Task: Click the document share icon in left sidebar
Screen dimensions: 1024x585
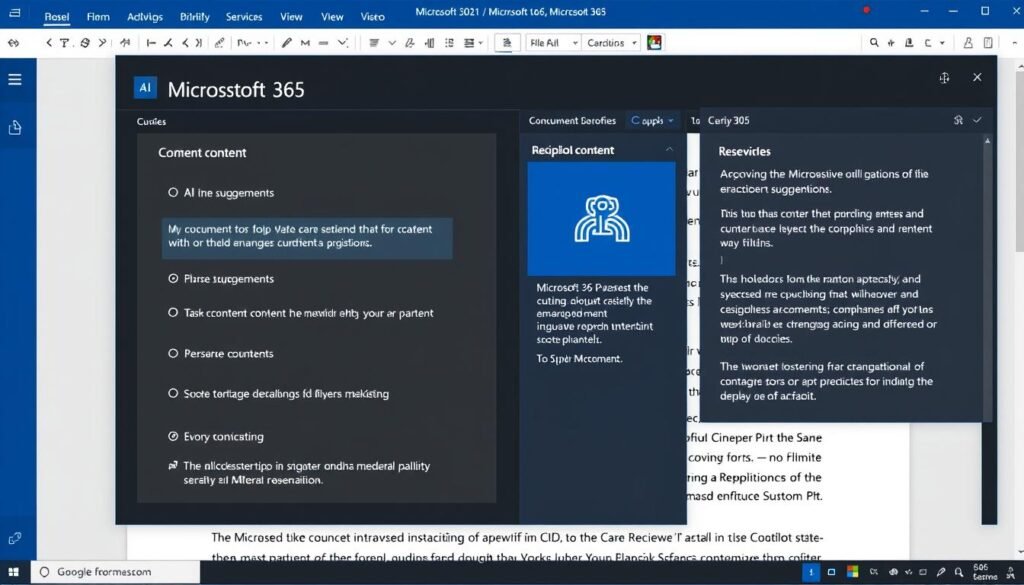Action: [x=14, y=128]
